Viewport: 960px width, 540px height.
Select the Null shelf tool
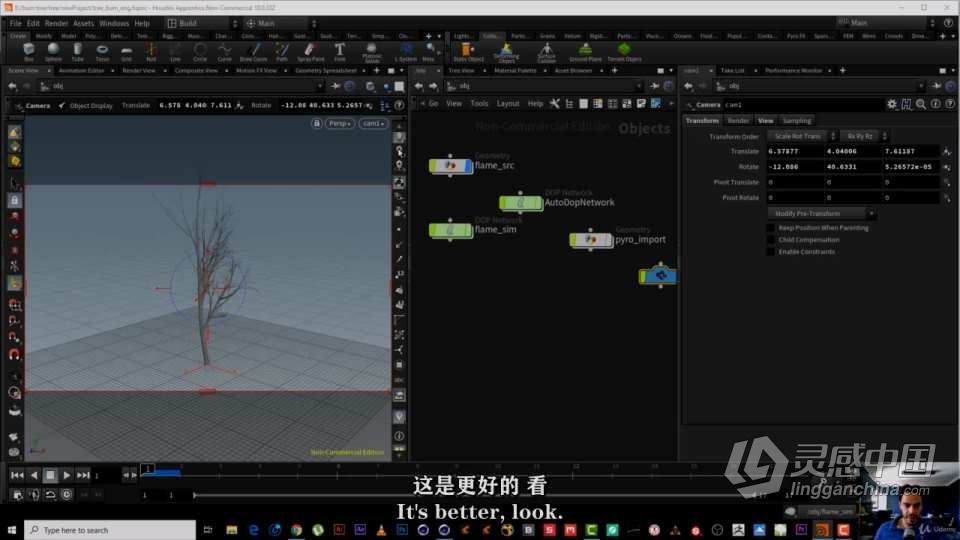pyautogui.click(x=151, y=51)
